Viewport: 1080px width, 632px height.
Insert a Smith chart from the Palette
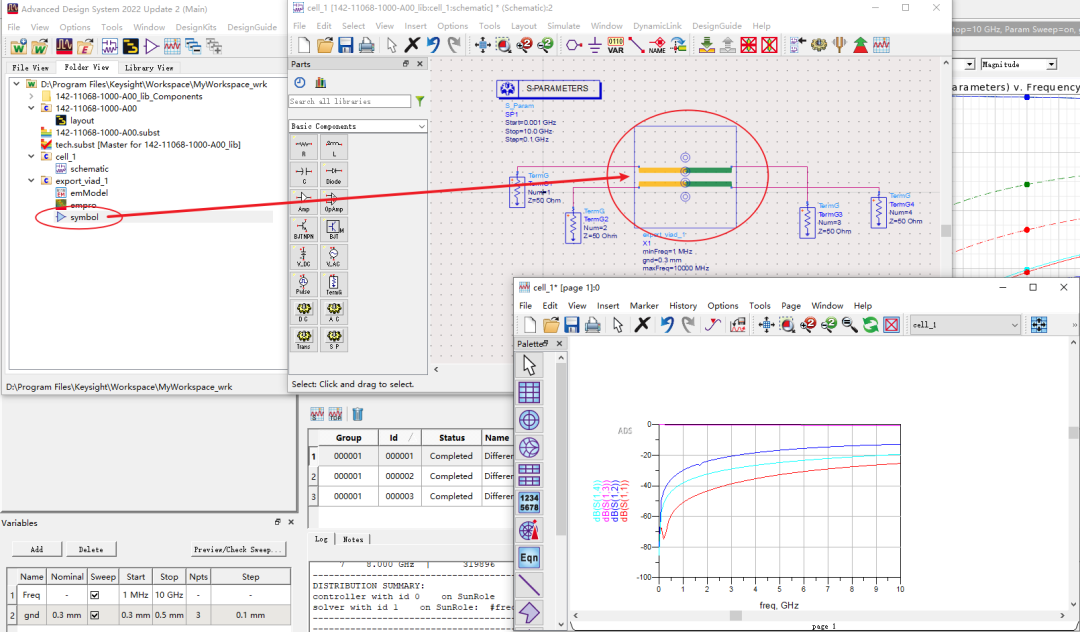(x=529, y=447)
